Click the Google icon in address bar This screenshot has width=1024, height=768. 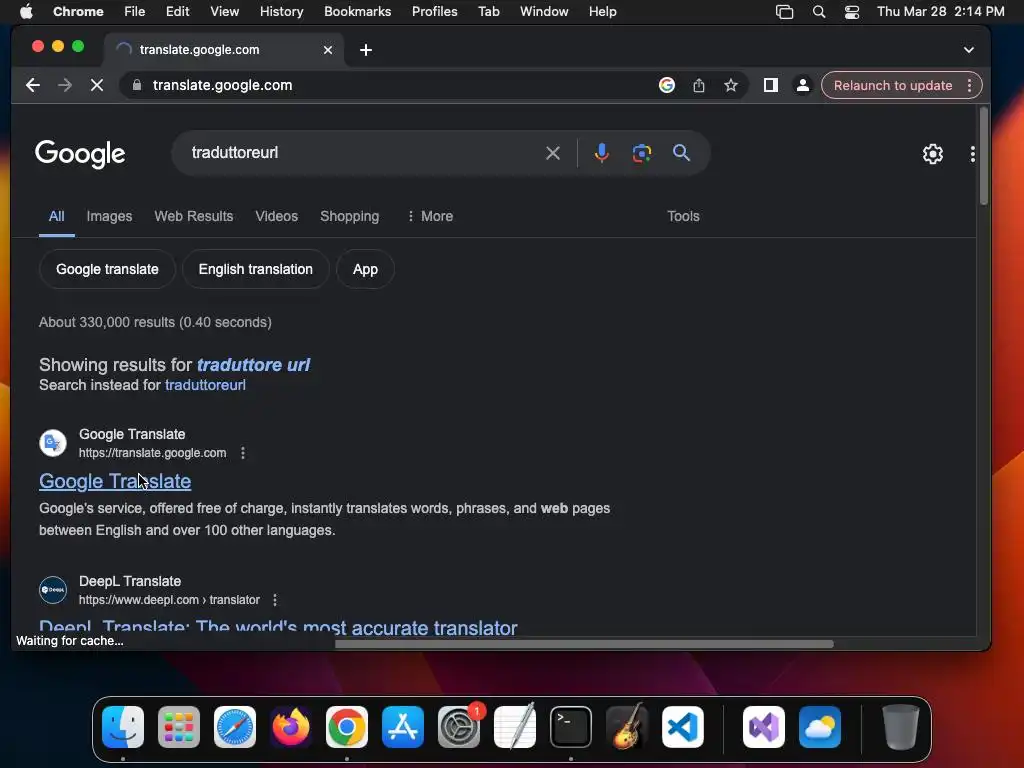click(x=667, y=85)
